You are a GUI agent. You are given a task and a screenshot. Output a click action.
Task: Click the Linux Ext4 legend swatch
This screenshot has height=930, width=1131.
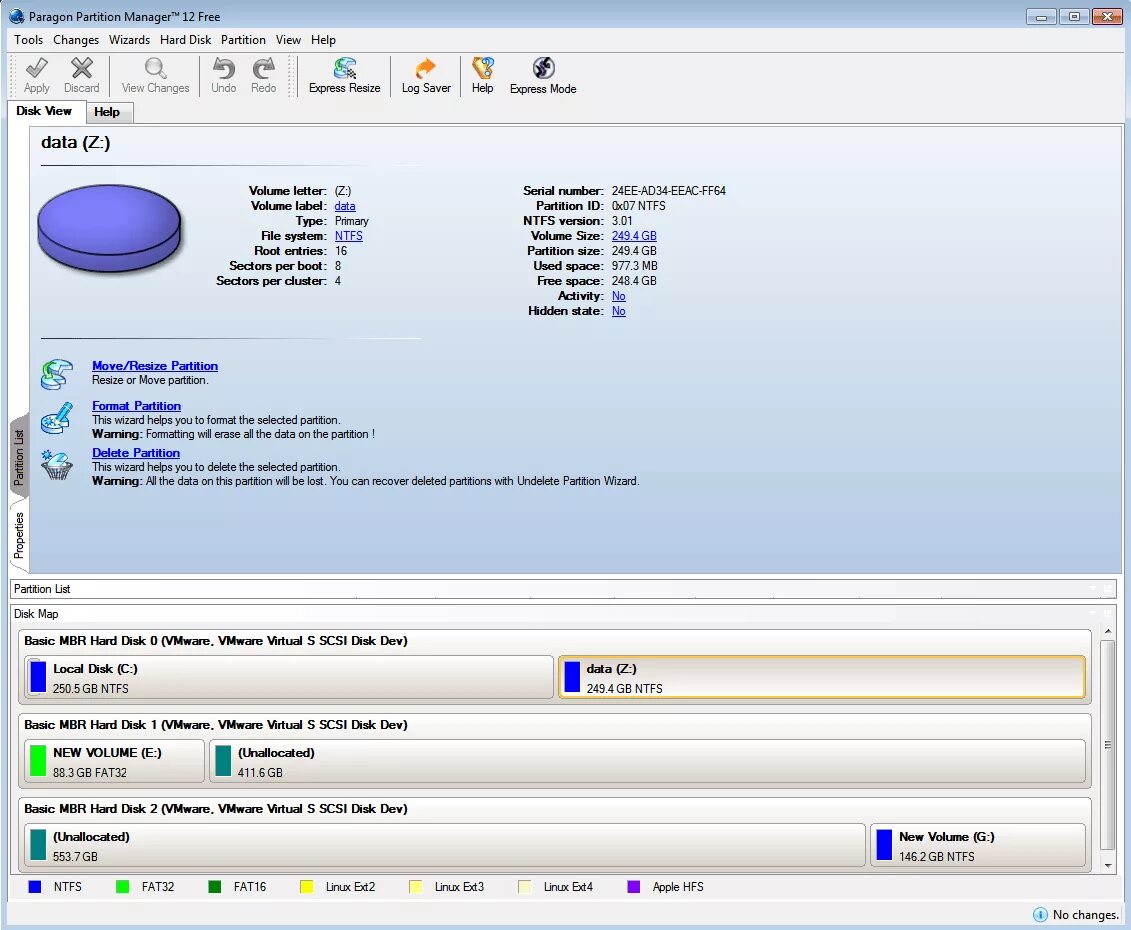click(x=524, y=887)
